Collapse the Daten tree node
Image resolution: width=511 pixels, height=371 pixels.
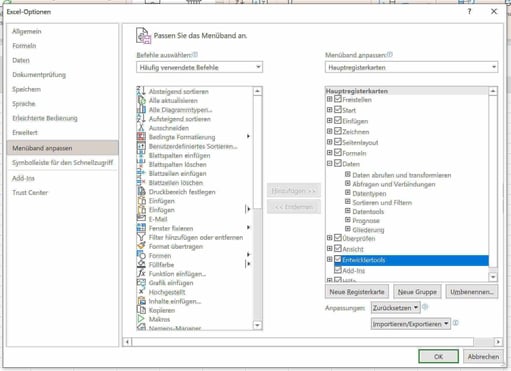[329, 163]
